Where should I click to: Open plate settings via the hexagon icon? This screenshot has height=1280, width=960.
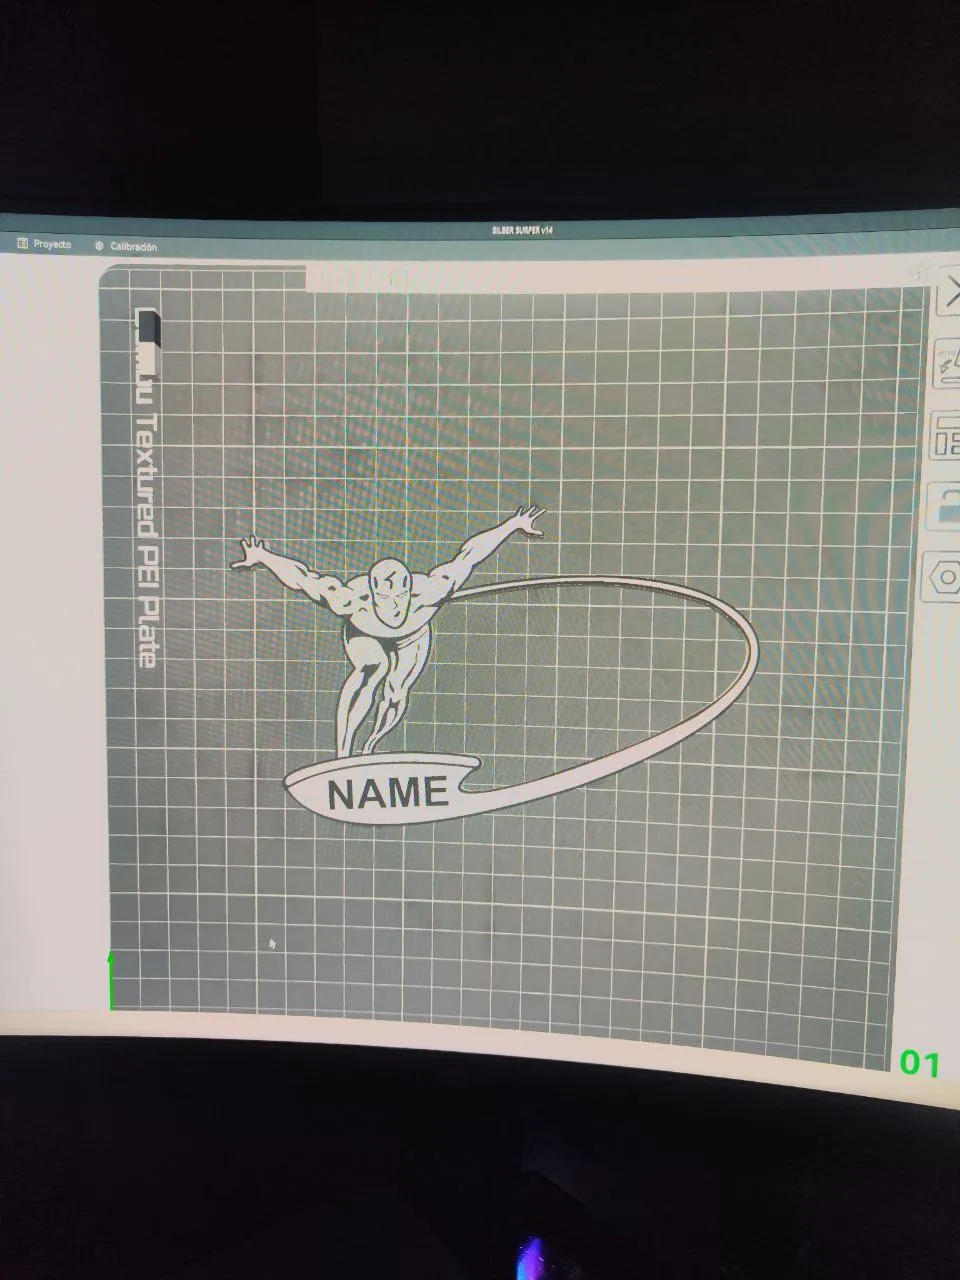coord(943,576)
